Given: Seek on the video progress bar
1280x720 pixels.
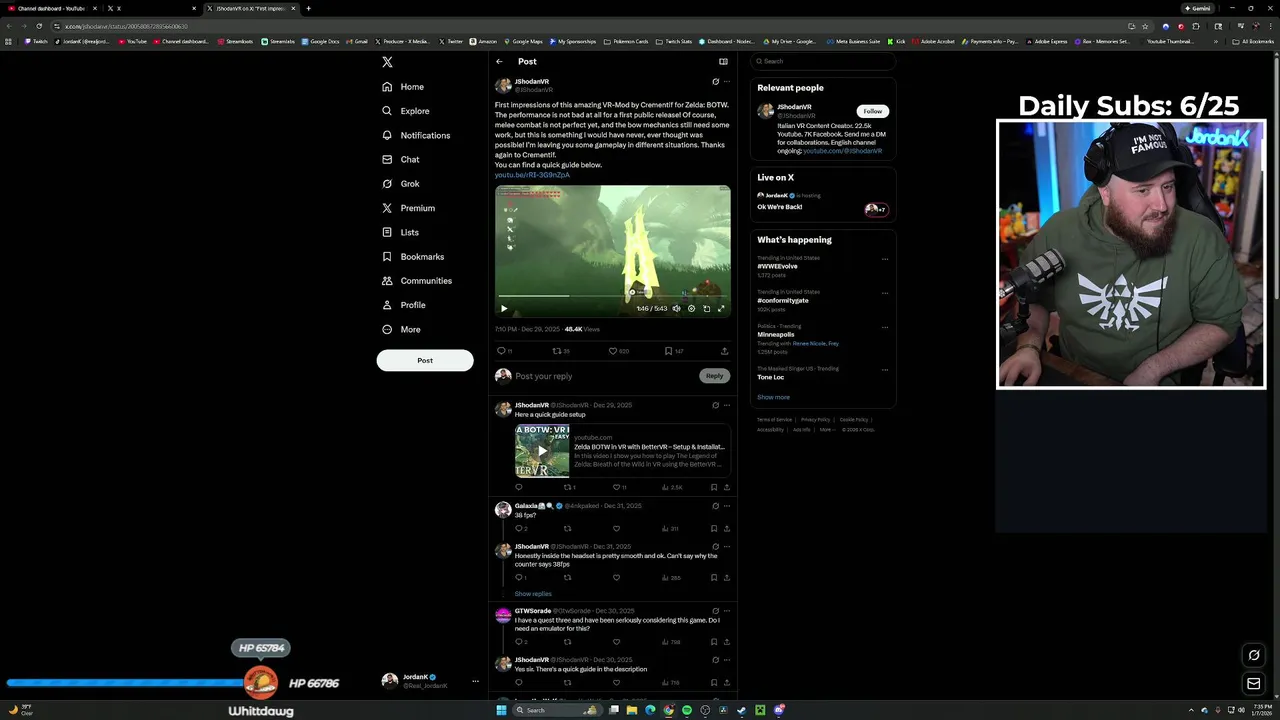Looking at the screenshot, I should pyautogui.click(x=612, y=296).
